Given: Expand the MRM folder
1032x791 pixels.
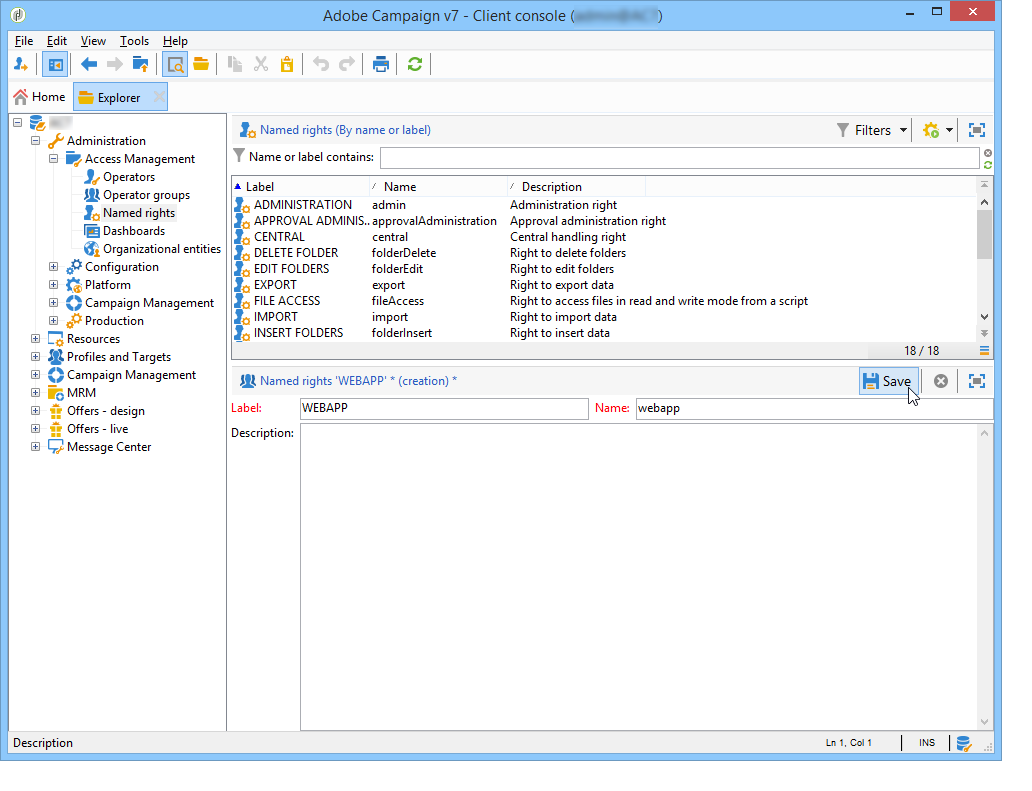Looking at the screenshot, I should tap(36, 393).
